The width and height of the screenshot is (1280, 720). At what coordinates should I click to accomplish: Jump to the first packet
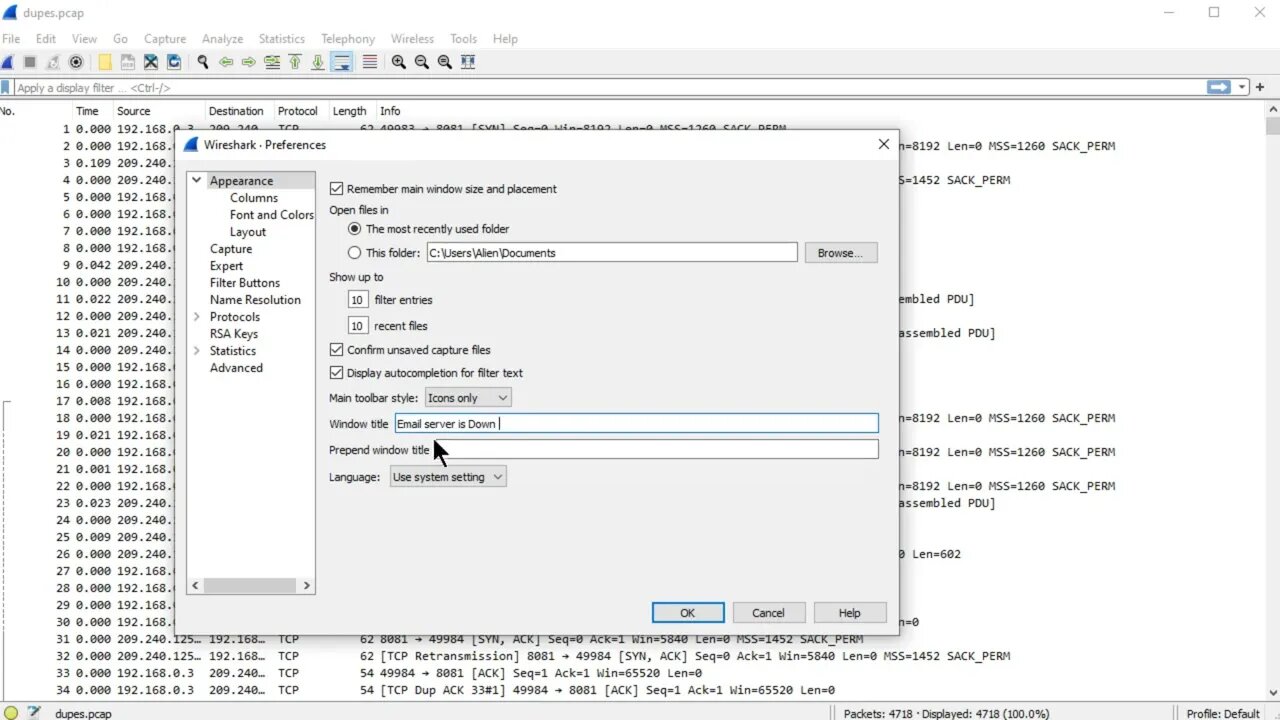tap(295, 62)
